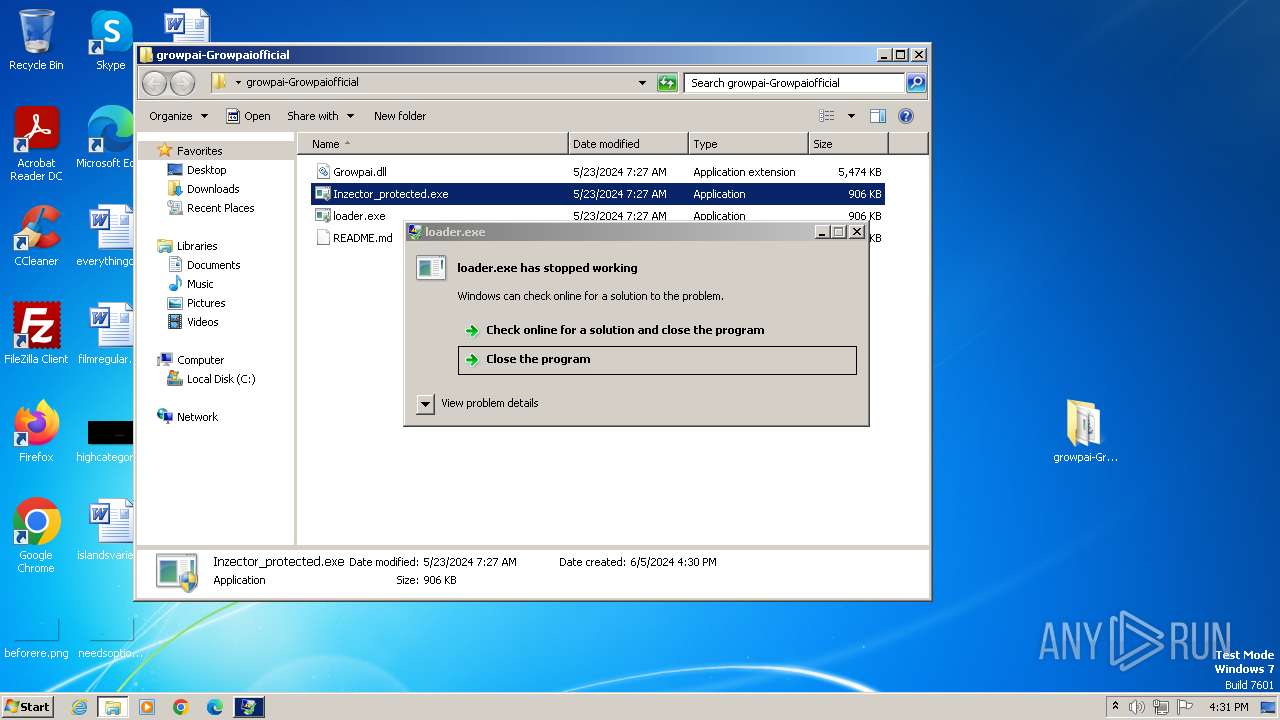Click Windows Media Player taskbar icon
This screenshot has height=720, width=1280.
[147, 707]
